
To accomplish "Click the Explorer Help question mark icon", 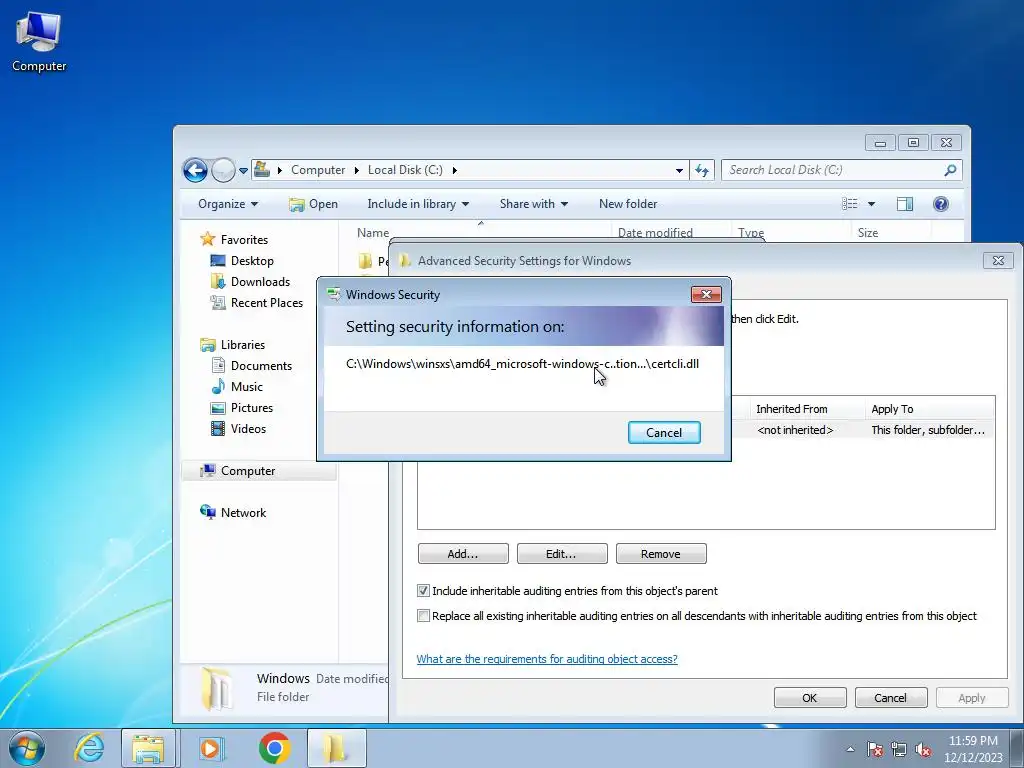I will (940, 204).
